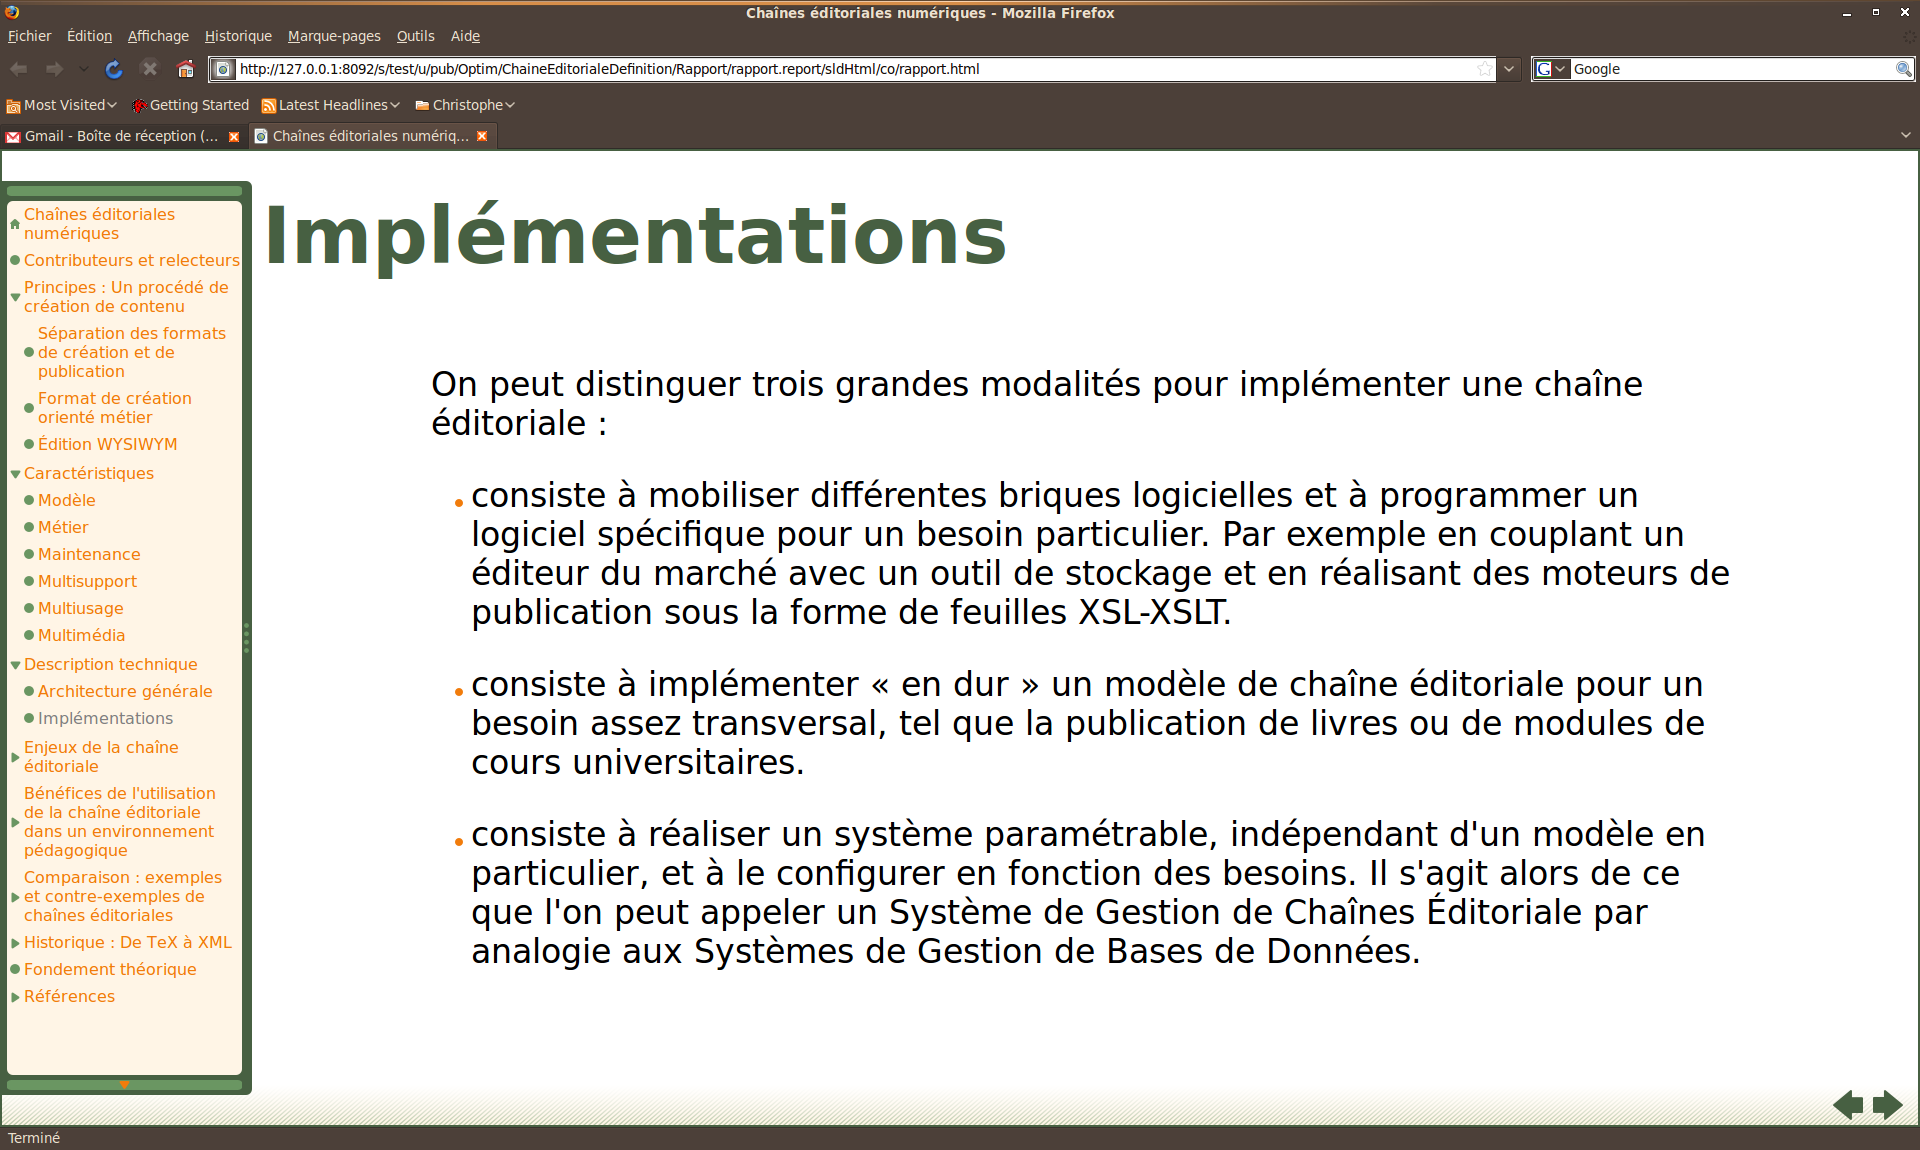Go to next slide with right arrow

pyautogui.click(x=1887, y=1105)
